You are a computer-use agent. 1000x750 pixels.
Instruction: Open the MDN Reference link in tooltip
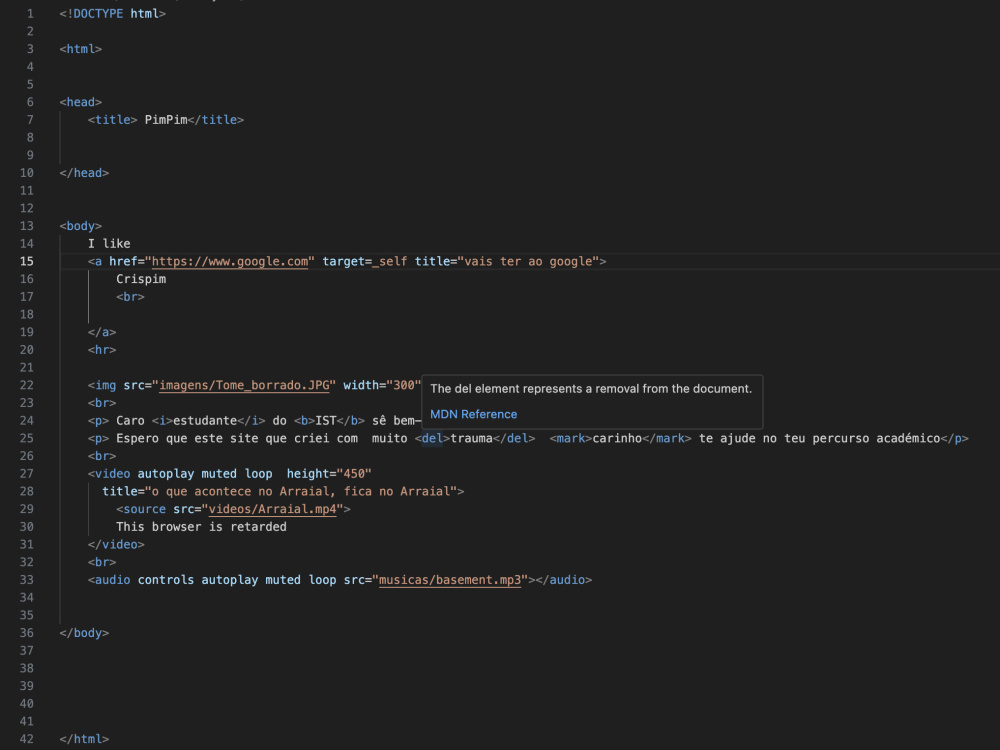pos(473,414)
